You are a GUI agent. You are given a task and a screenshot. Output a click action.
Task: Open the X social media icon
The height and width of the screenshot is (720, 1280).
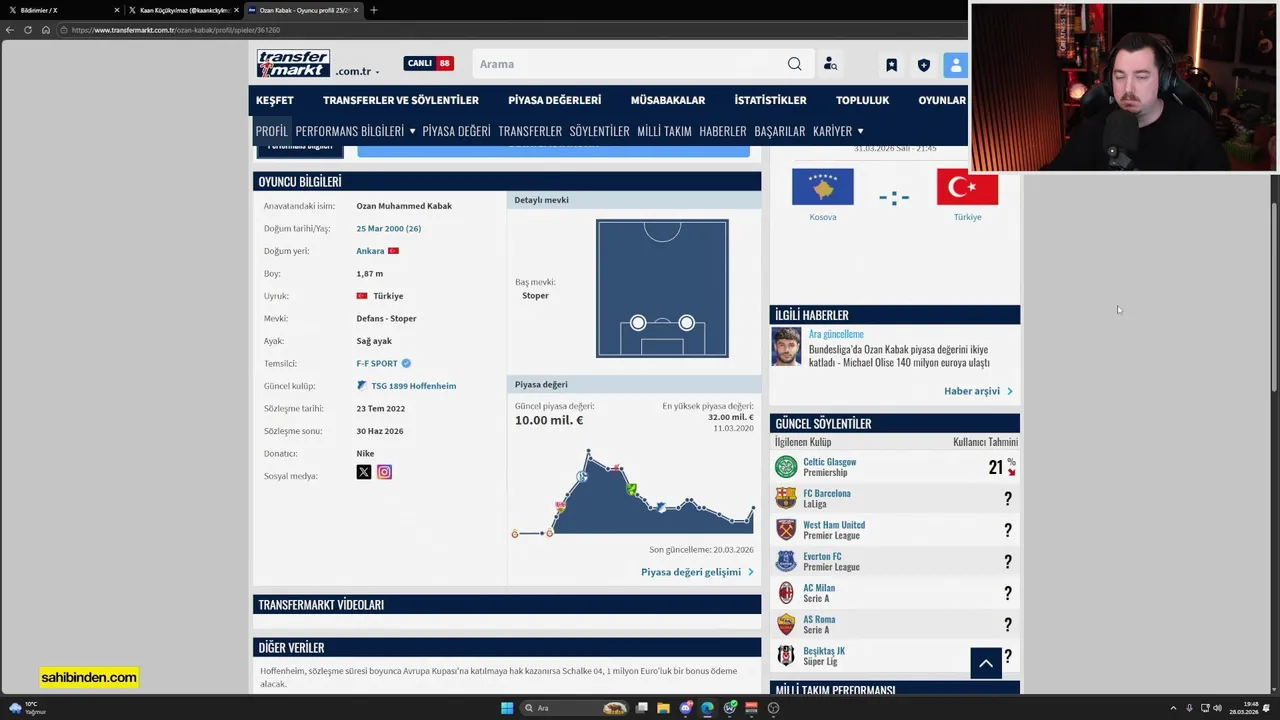[x=364, y=472]
